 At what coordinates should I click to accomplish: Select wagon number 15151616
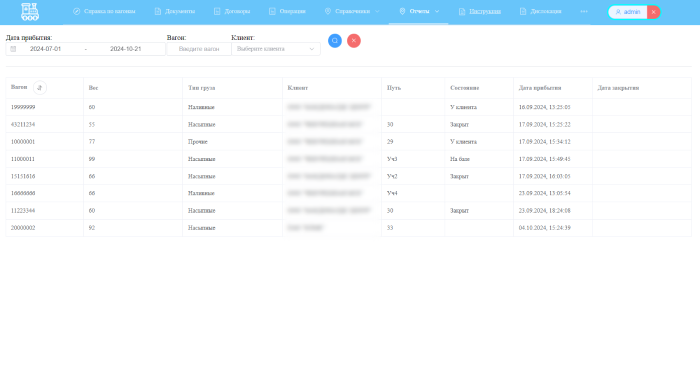click(23, 176)
